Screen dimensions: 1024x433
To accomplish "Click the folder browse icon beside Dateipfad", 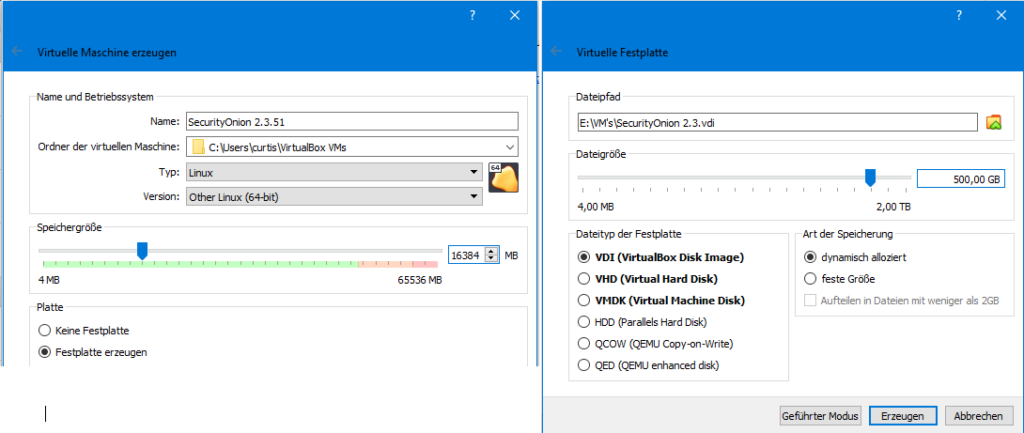I will pos(993,122).
